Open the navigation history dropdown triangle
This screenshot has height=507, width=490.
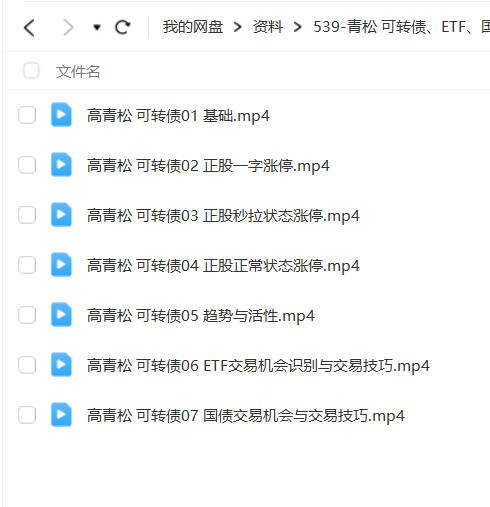tap(97, 27)
